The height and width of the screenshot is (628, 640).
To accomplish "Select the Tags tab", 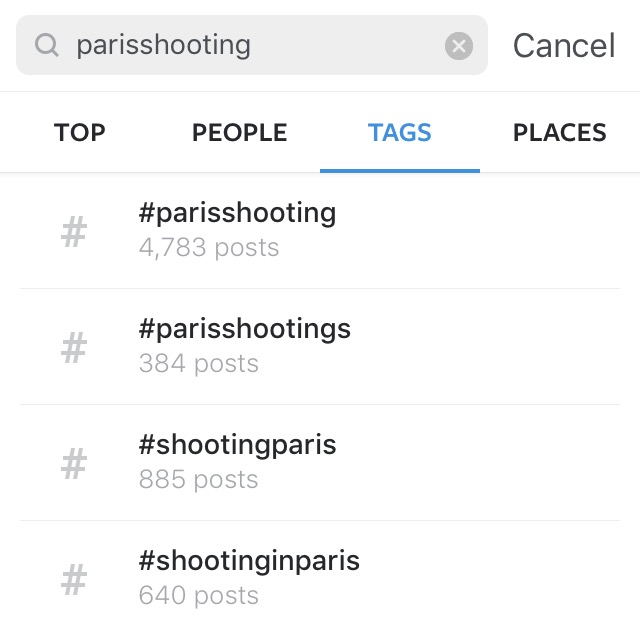I will [x=399, y=132].
